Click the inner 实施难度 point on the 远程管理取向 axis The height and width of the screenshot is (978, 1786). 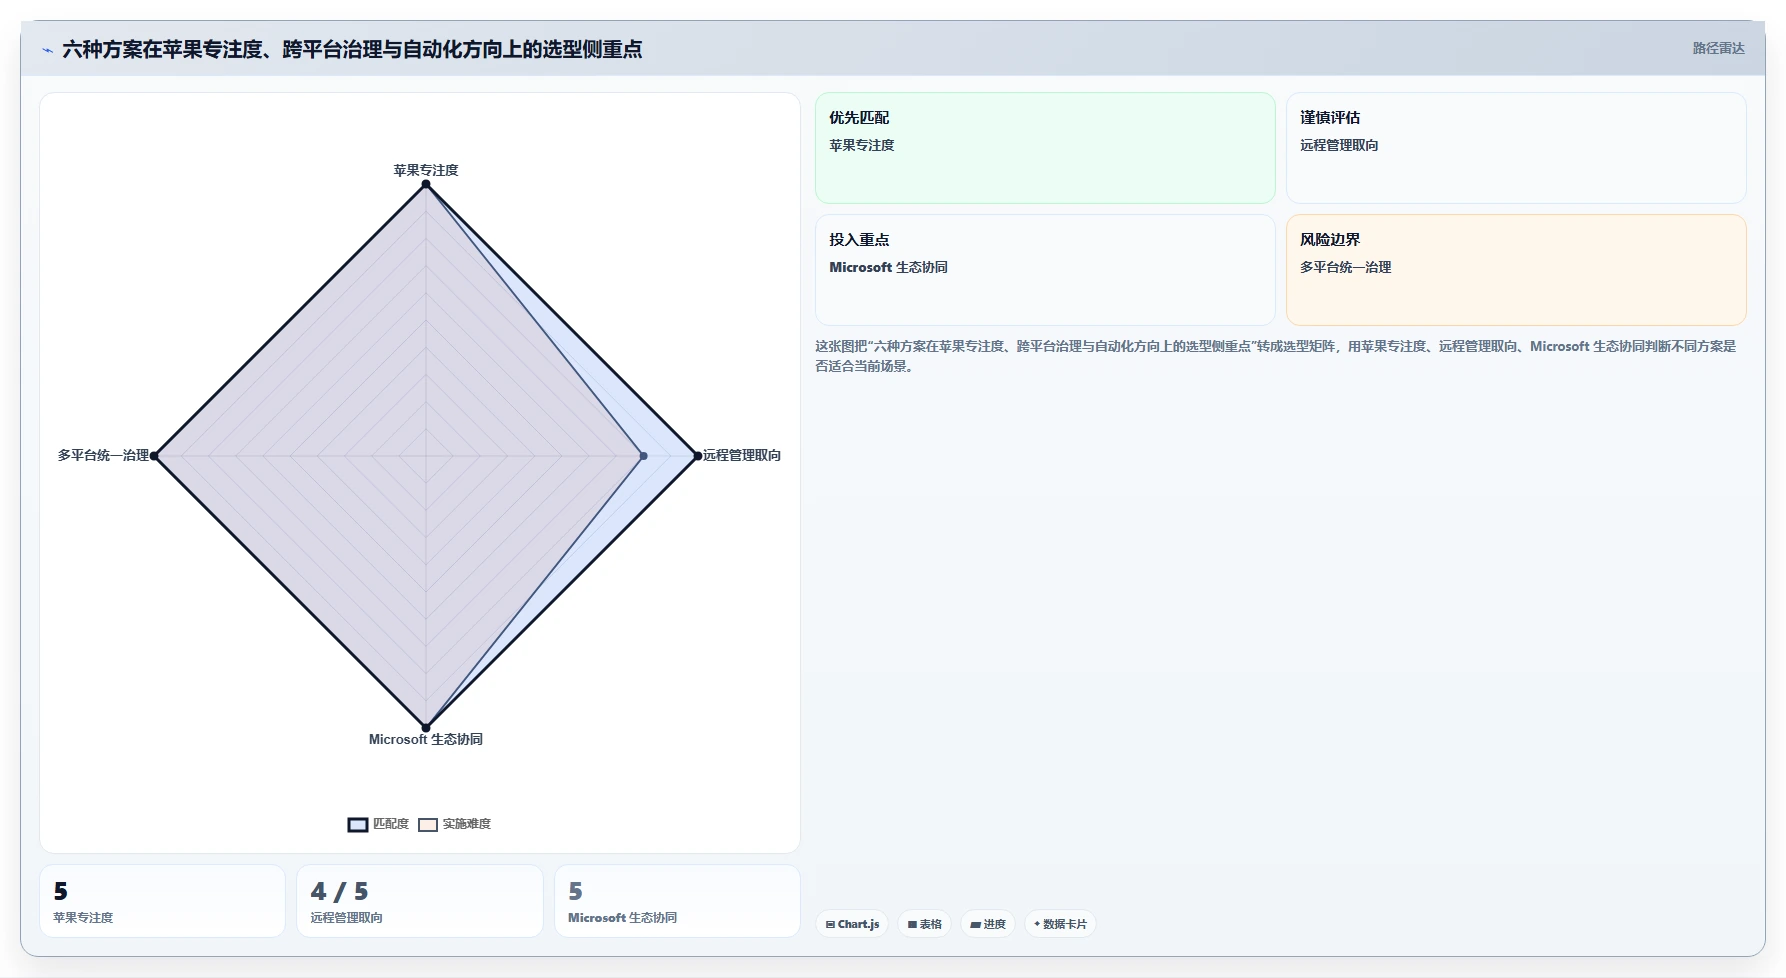tap(643, 456)
